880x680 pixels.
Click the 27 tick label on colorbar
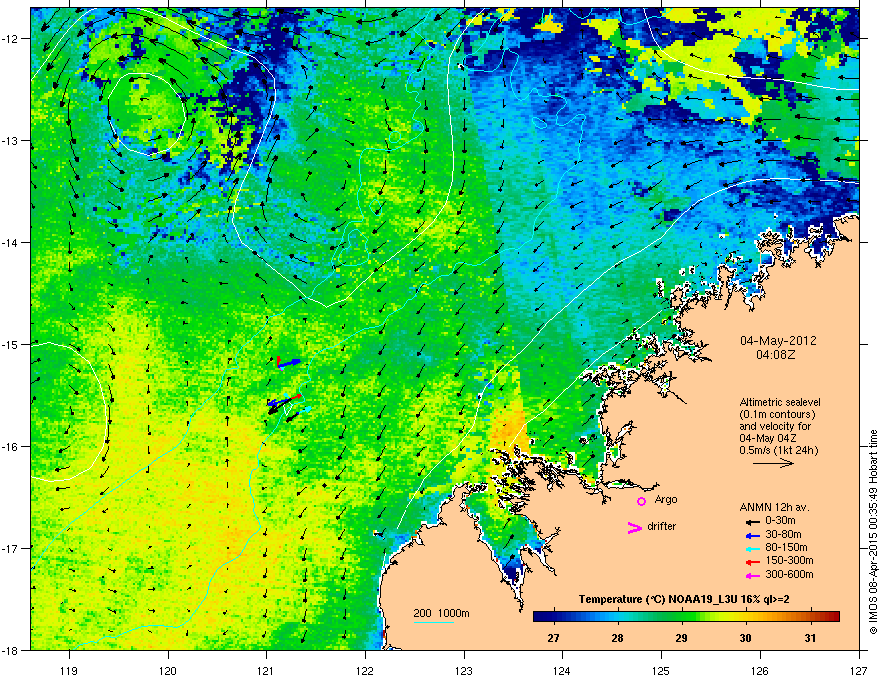(553, 638)
